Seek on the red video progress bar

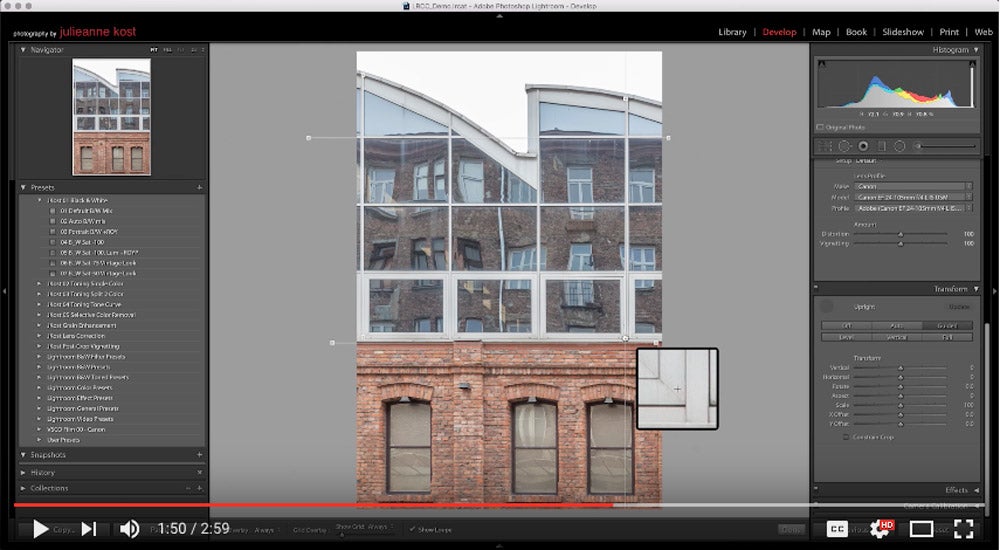click(313, 505)
